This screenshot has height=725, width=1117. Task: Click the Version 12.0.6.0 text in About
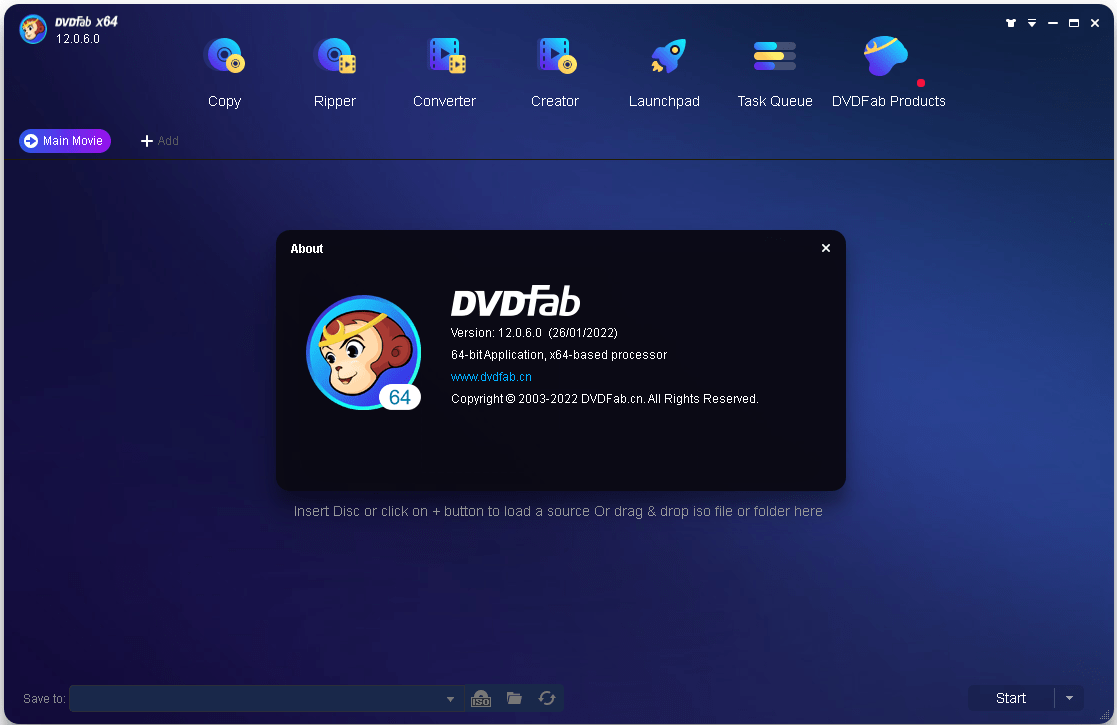534,333
